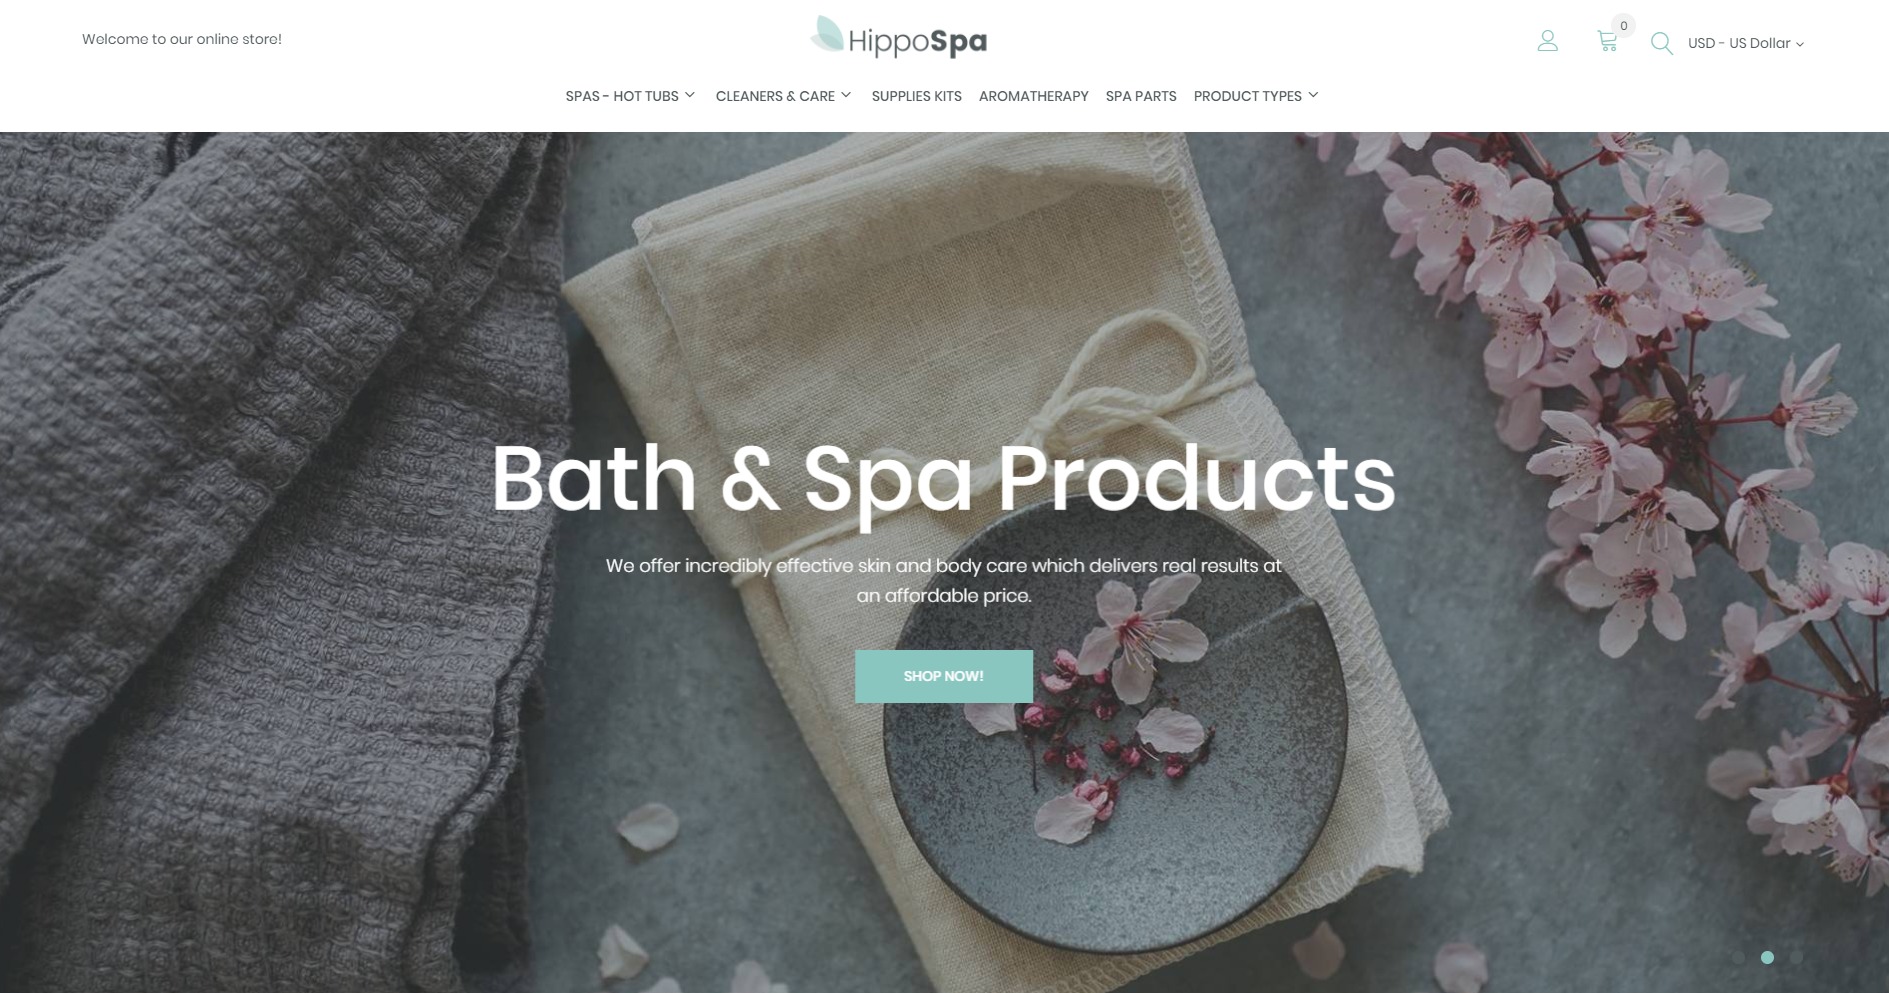Click the hero description paragraph text
The height and width of the screenshot is (993, 1889).
point(943,580)
